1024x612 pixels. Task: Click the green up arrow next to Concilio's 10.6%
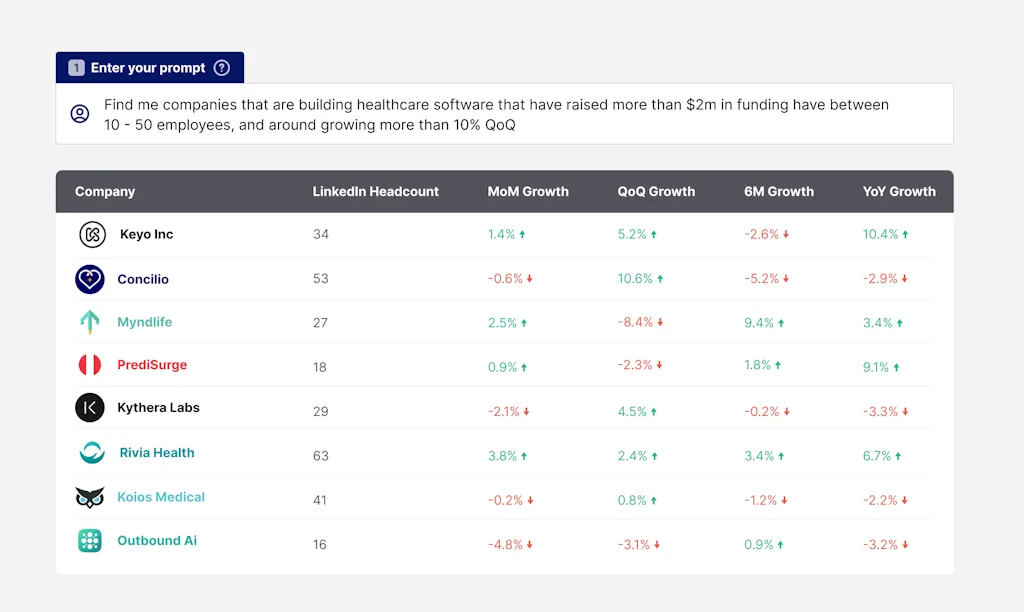[x=659, y=279]
